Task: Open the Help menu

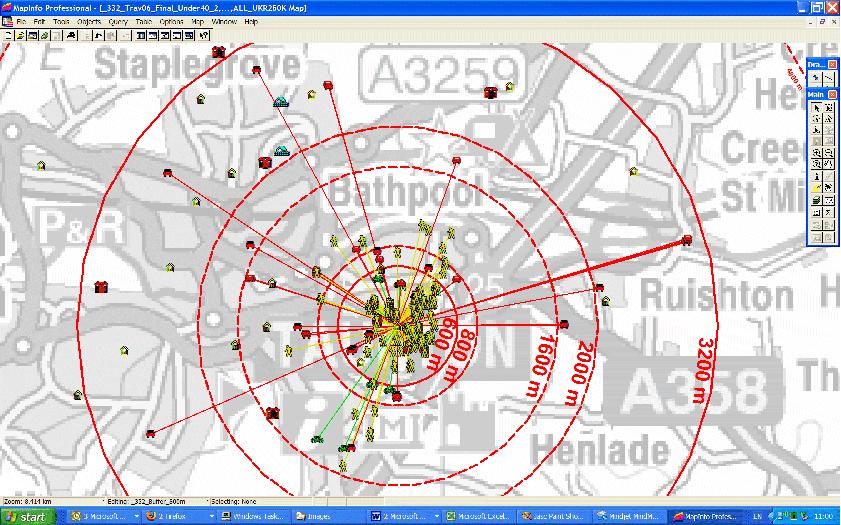Action: (251, 22)
